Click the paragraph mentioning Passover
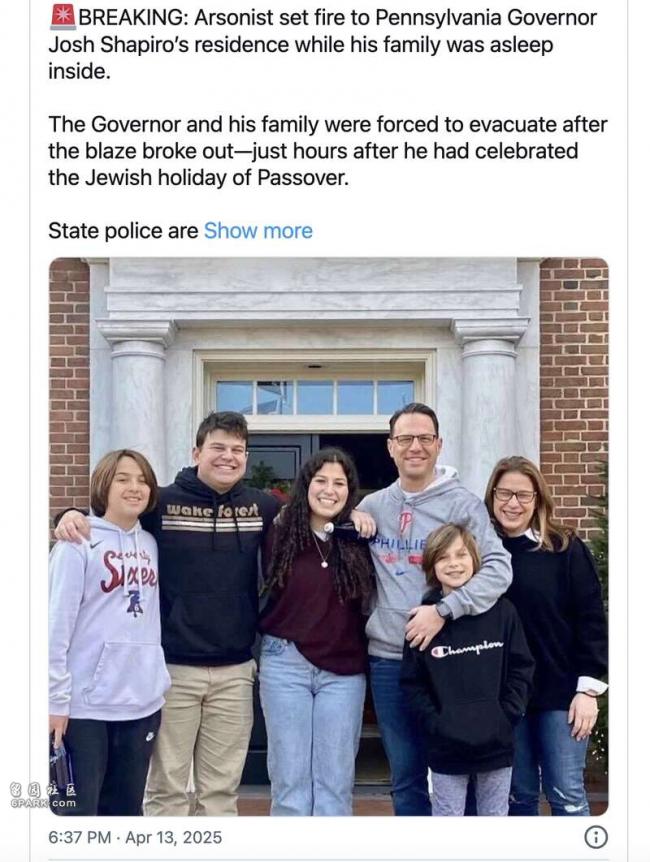The height and width of the screenshot is (862, 650). 328,151
